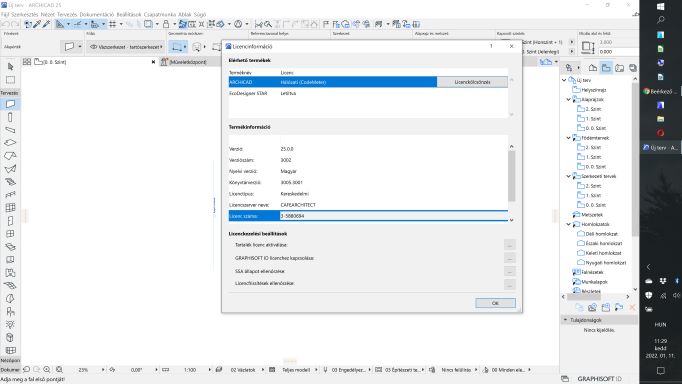Select the Column tool in the toolbox
Viewport: 682px width, 384px height.
10,117
